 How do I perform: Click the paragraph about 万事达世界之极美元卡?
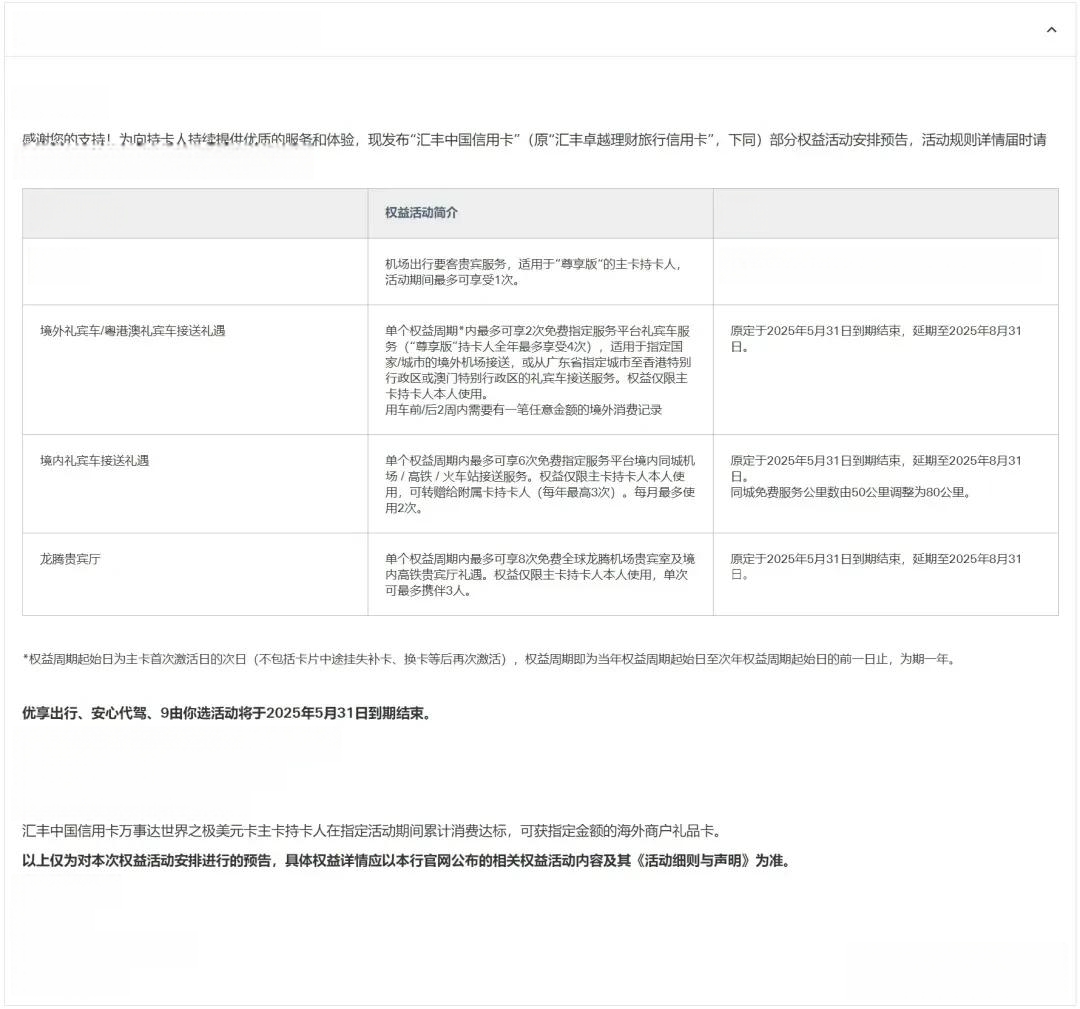click(x=371, y=831)
